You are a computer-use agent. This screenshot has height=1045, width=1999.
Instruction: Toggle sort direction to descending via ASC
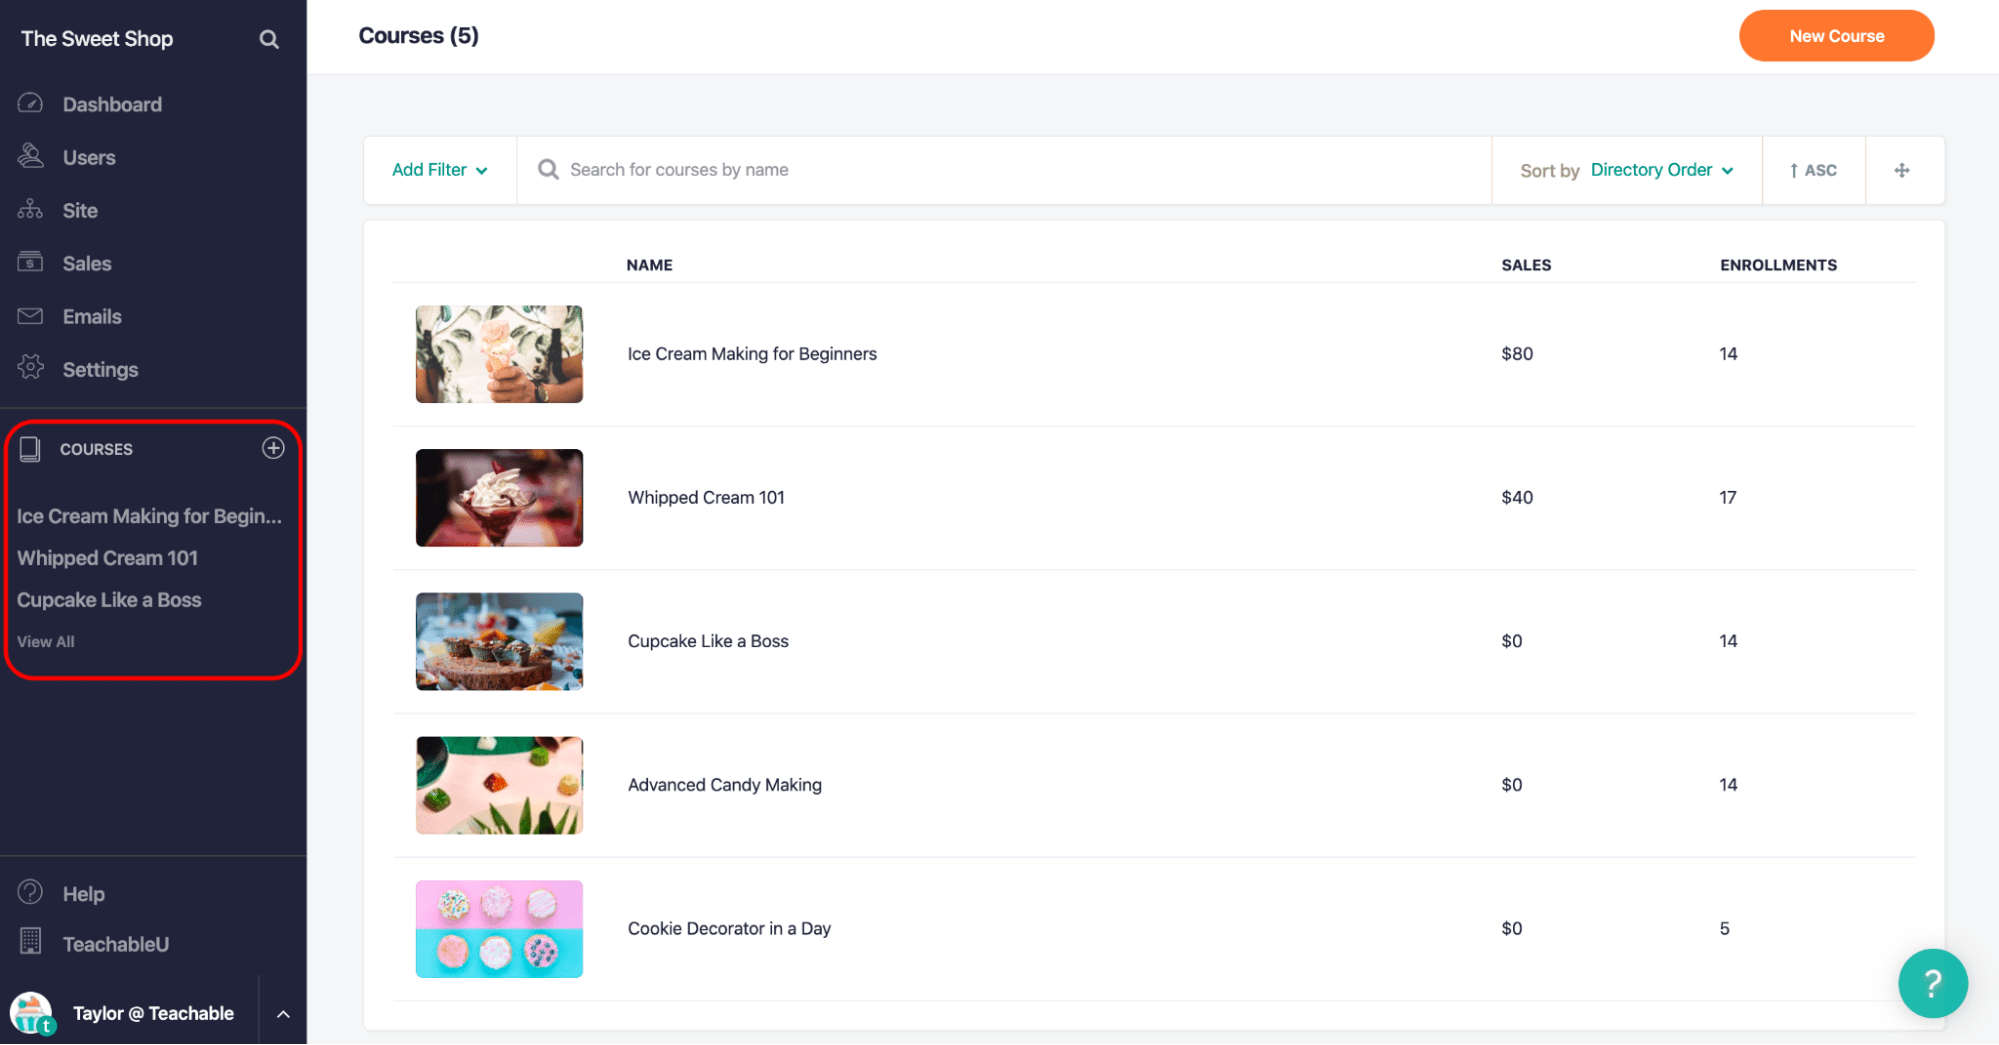point(1813,170)
